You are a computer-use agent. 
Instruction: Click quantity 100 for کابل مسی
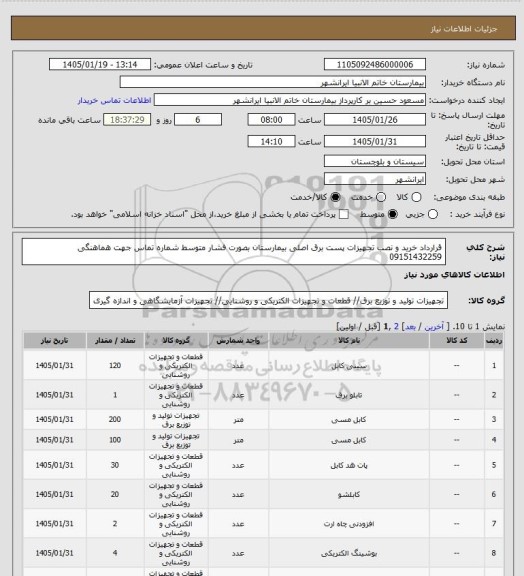[115, 440]
